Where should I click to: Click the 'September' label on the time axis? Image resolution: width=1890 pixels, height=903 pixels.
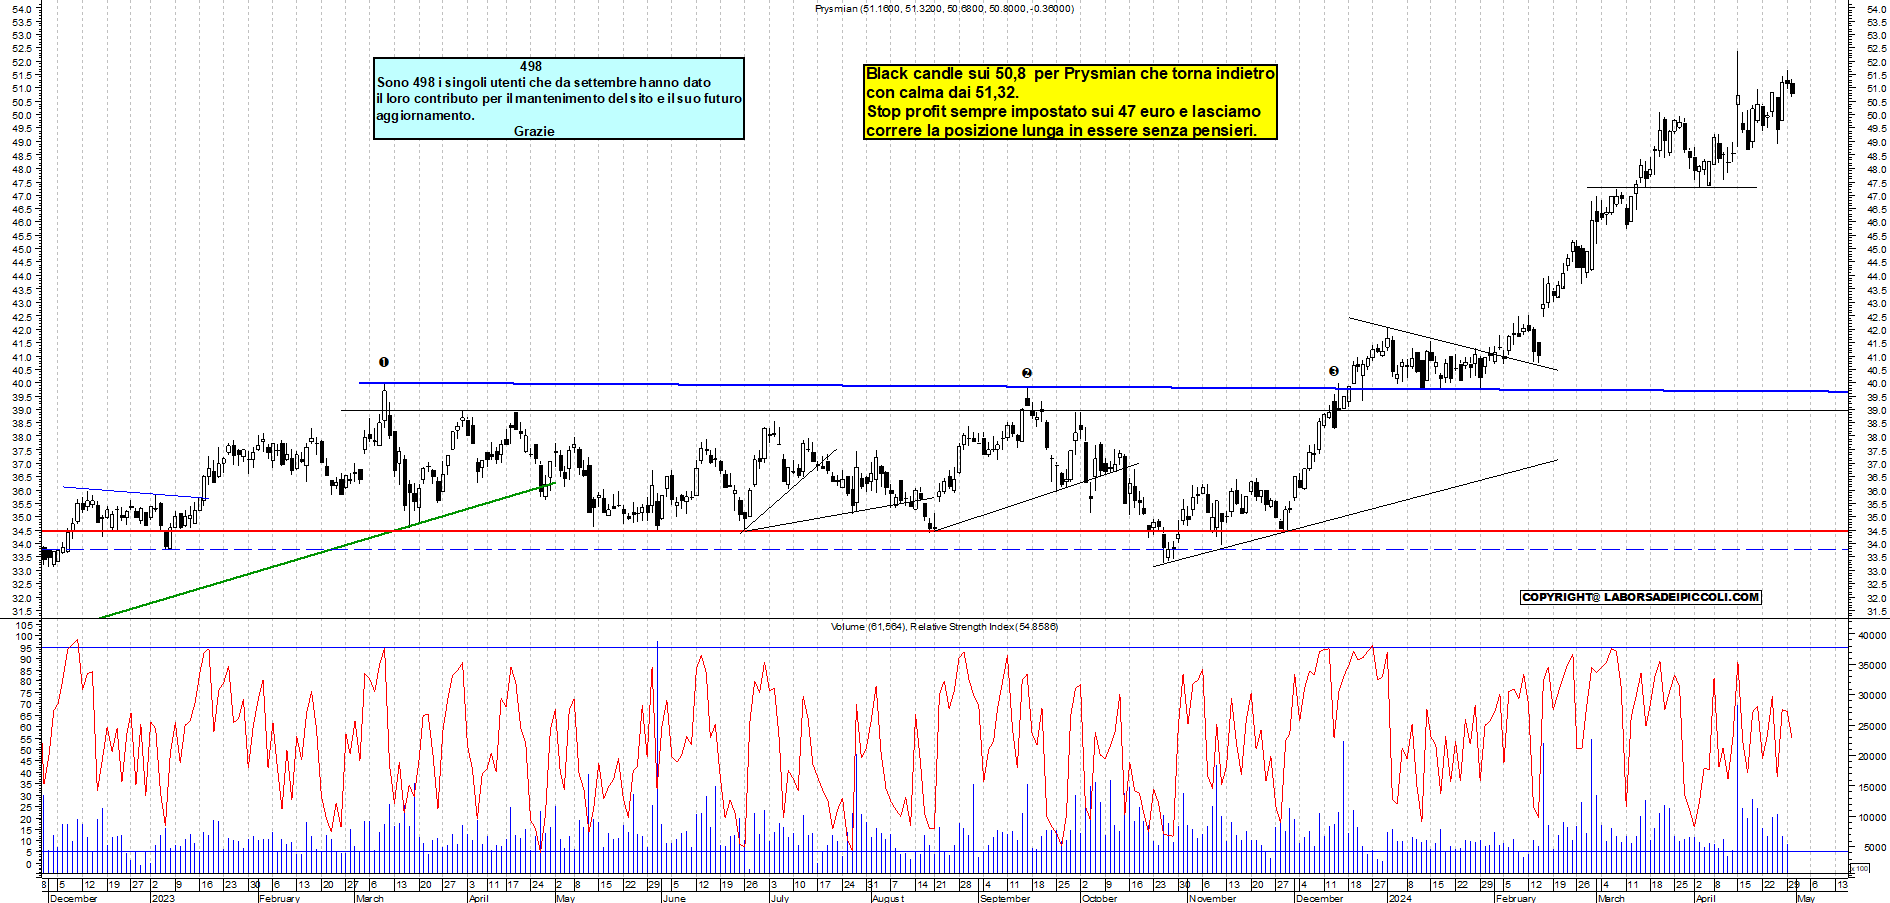[x=1005, y=898]
